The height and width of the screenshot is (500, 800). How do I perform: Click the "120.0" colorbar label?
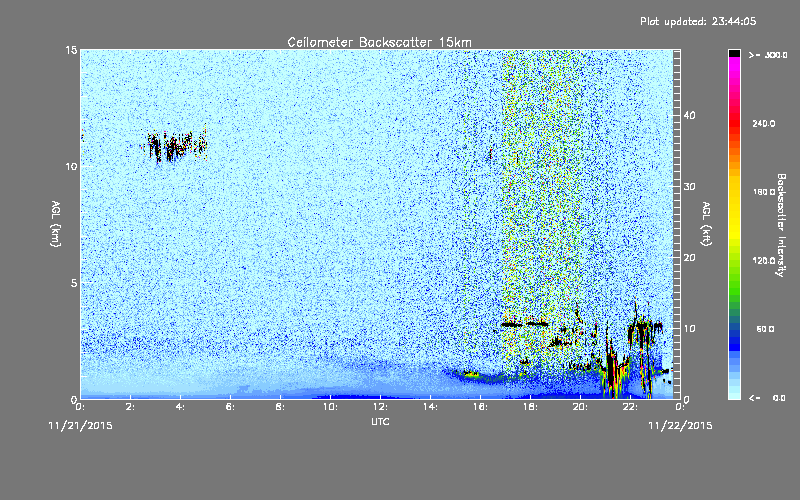pos(764,260)
